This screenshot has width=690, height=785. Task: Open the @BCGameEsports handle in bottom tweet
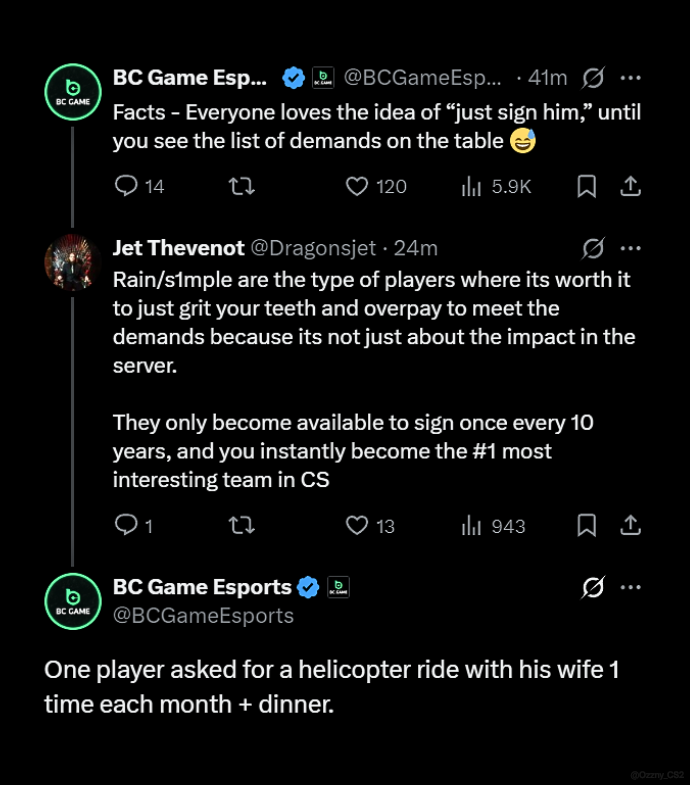[203, 616]
